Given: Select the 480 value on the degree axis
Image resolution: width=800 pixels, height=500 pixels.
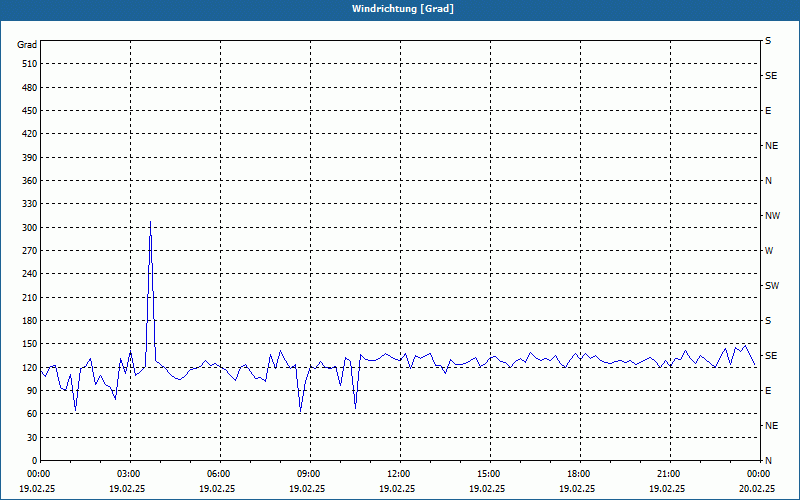Looking at the screenshot, I should (x=30, y=87).
